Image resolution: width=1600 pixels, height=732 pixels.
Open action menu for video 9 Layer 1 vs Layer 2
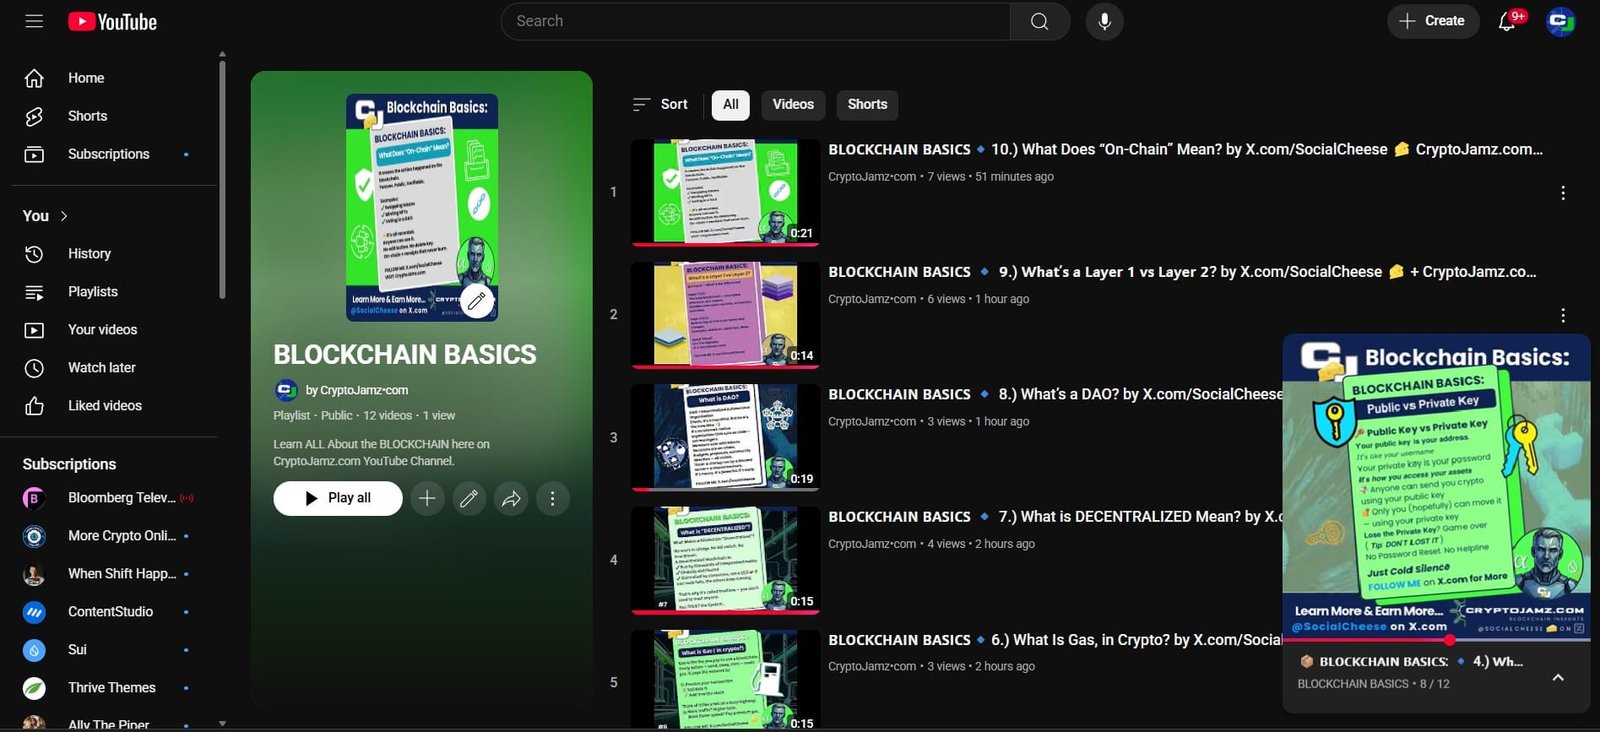coord(1563,315)
